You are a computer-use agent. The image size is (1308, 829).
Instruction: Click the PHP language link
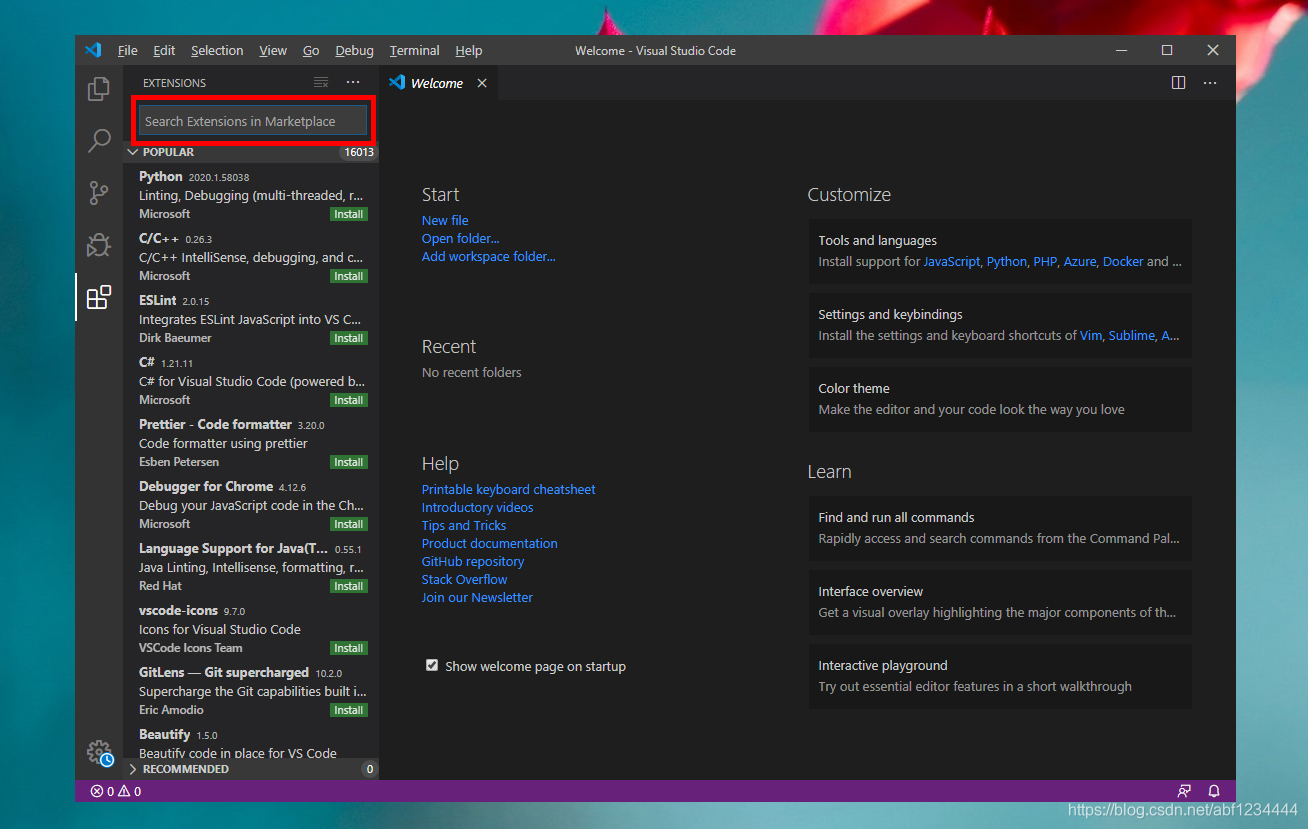click(x=1045, y=261)
